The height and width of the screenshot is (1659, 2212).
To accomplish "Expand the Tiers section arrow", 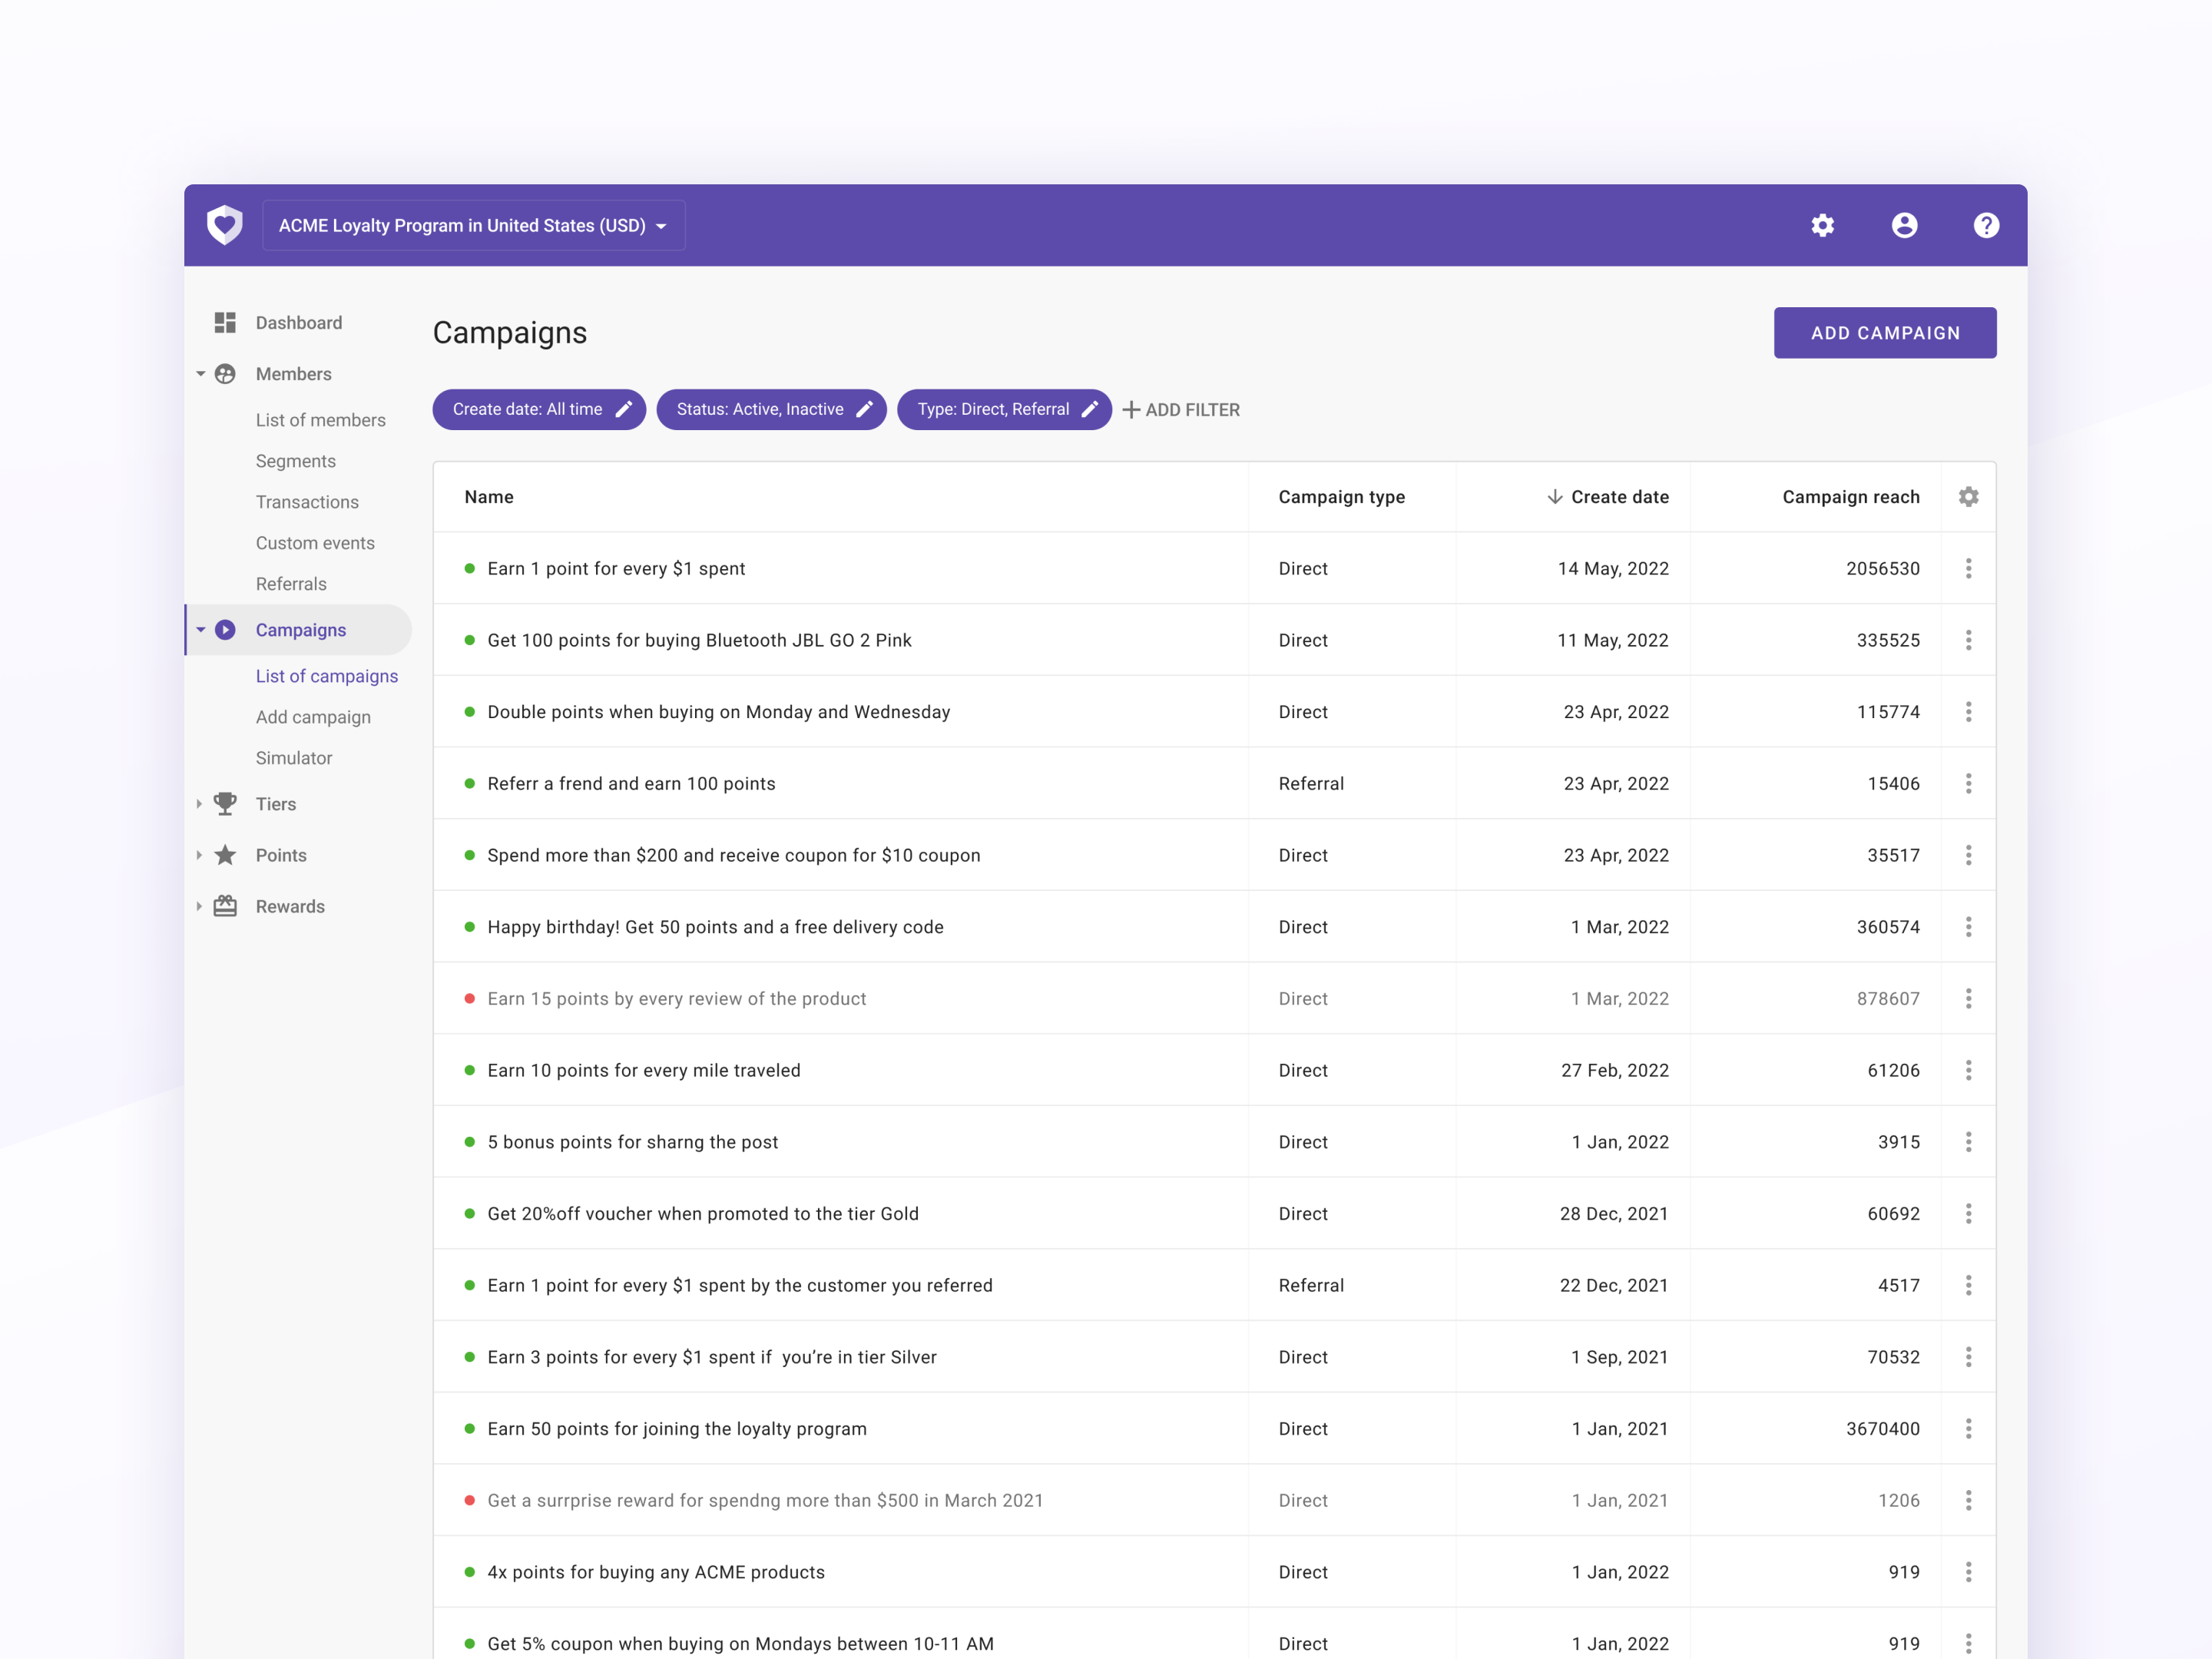I will tap(200, 804).
